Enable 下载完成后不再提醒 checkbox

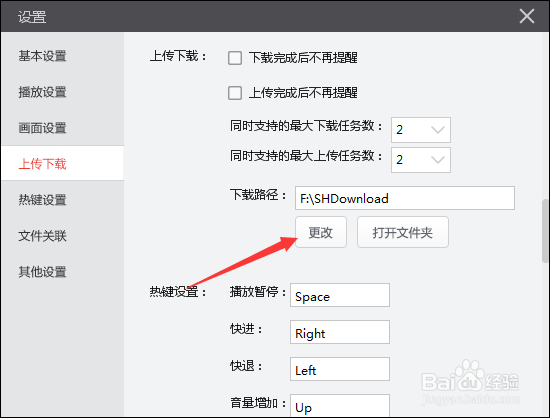pos(235,58)
